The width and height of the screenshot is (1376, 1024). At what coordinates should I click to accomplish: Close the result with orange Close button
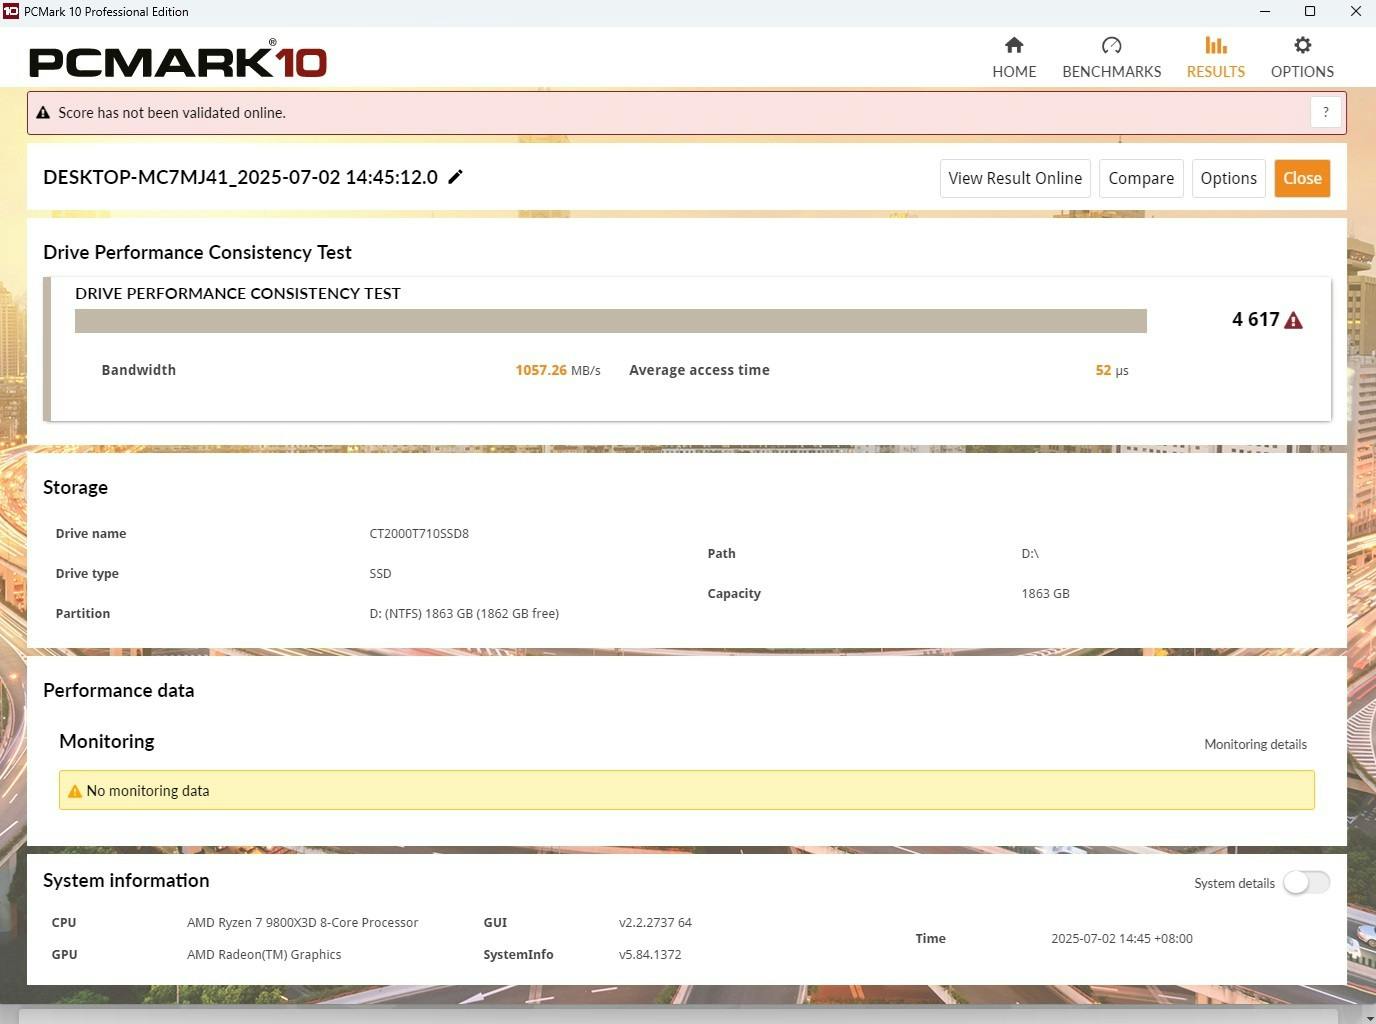1302,178
